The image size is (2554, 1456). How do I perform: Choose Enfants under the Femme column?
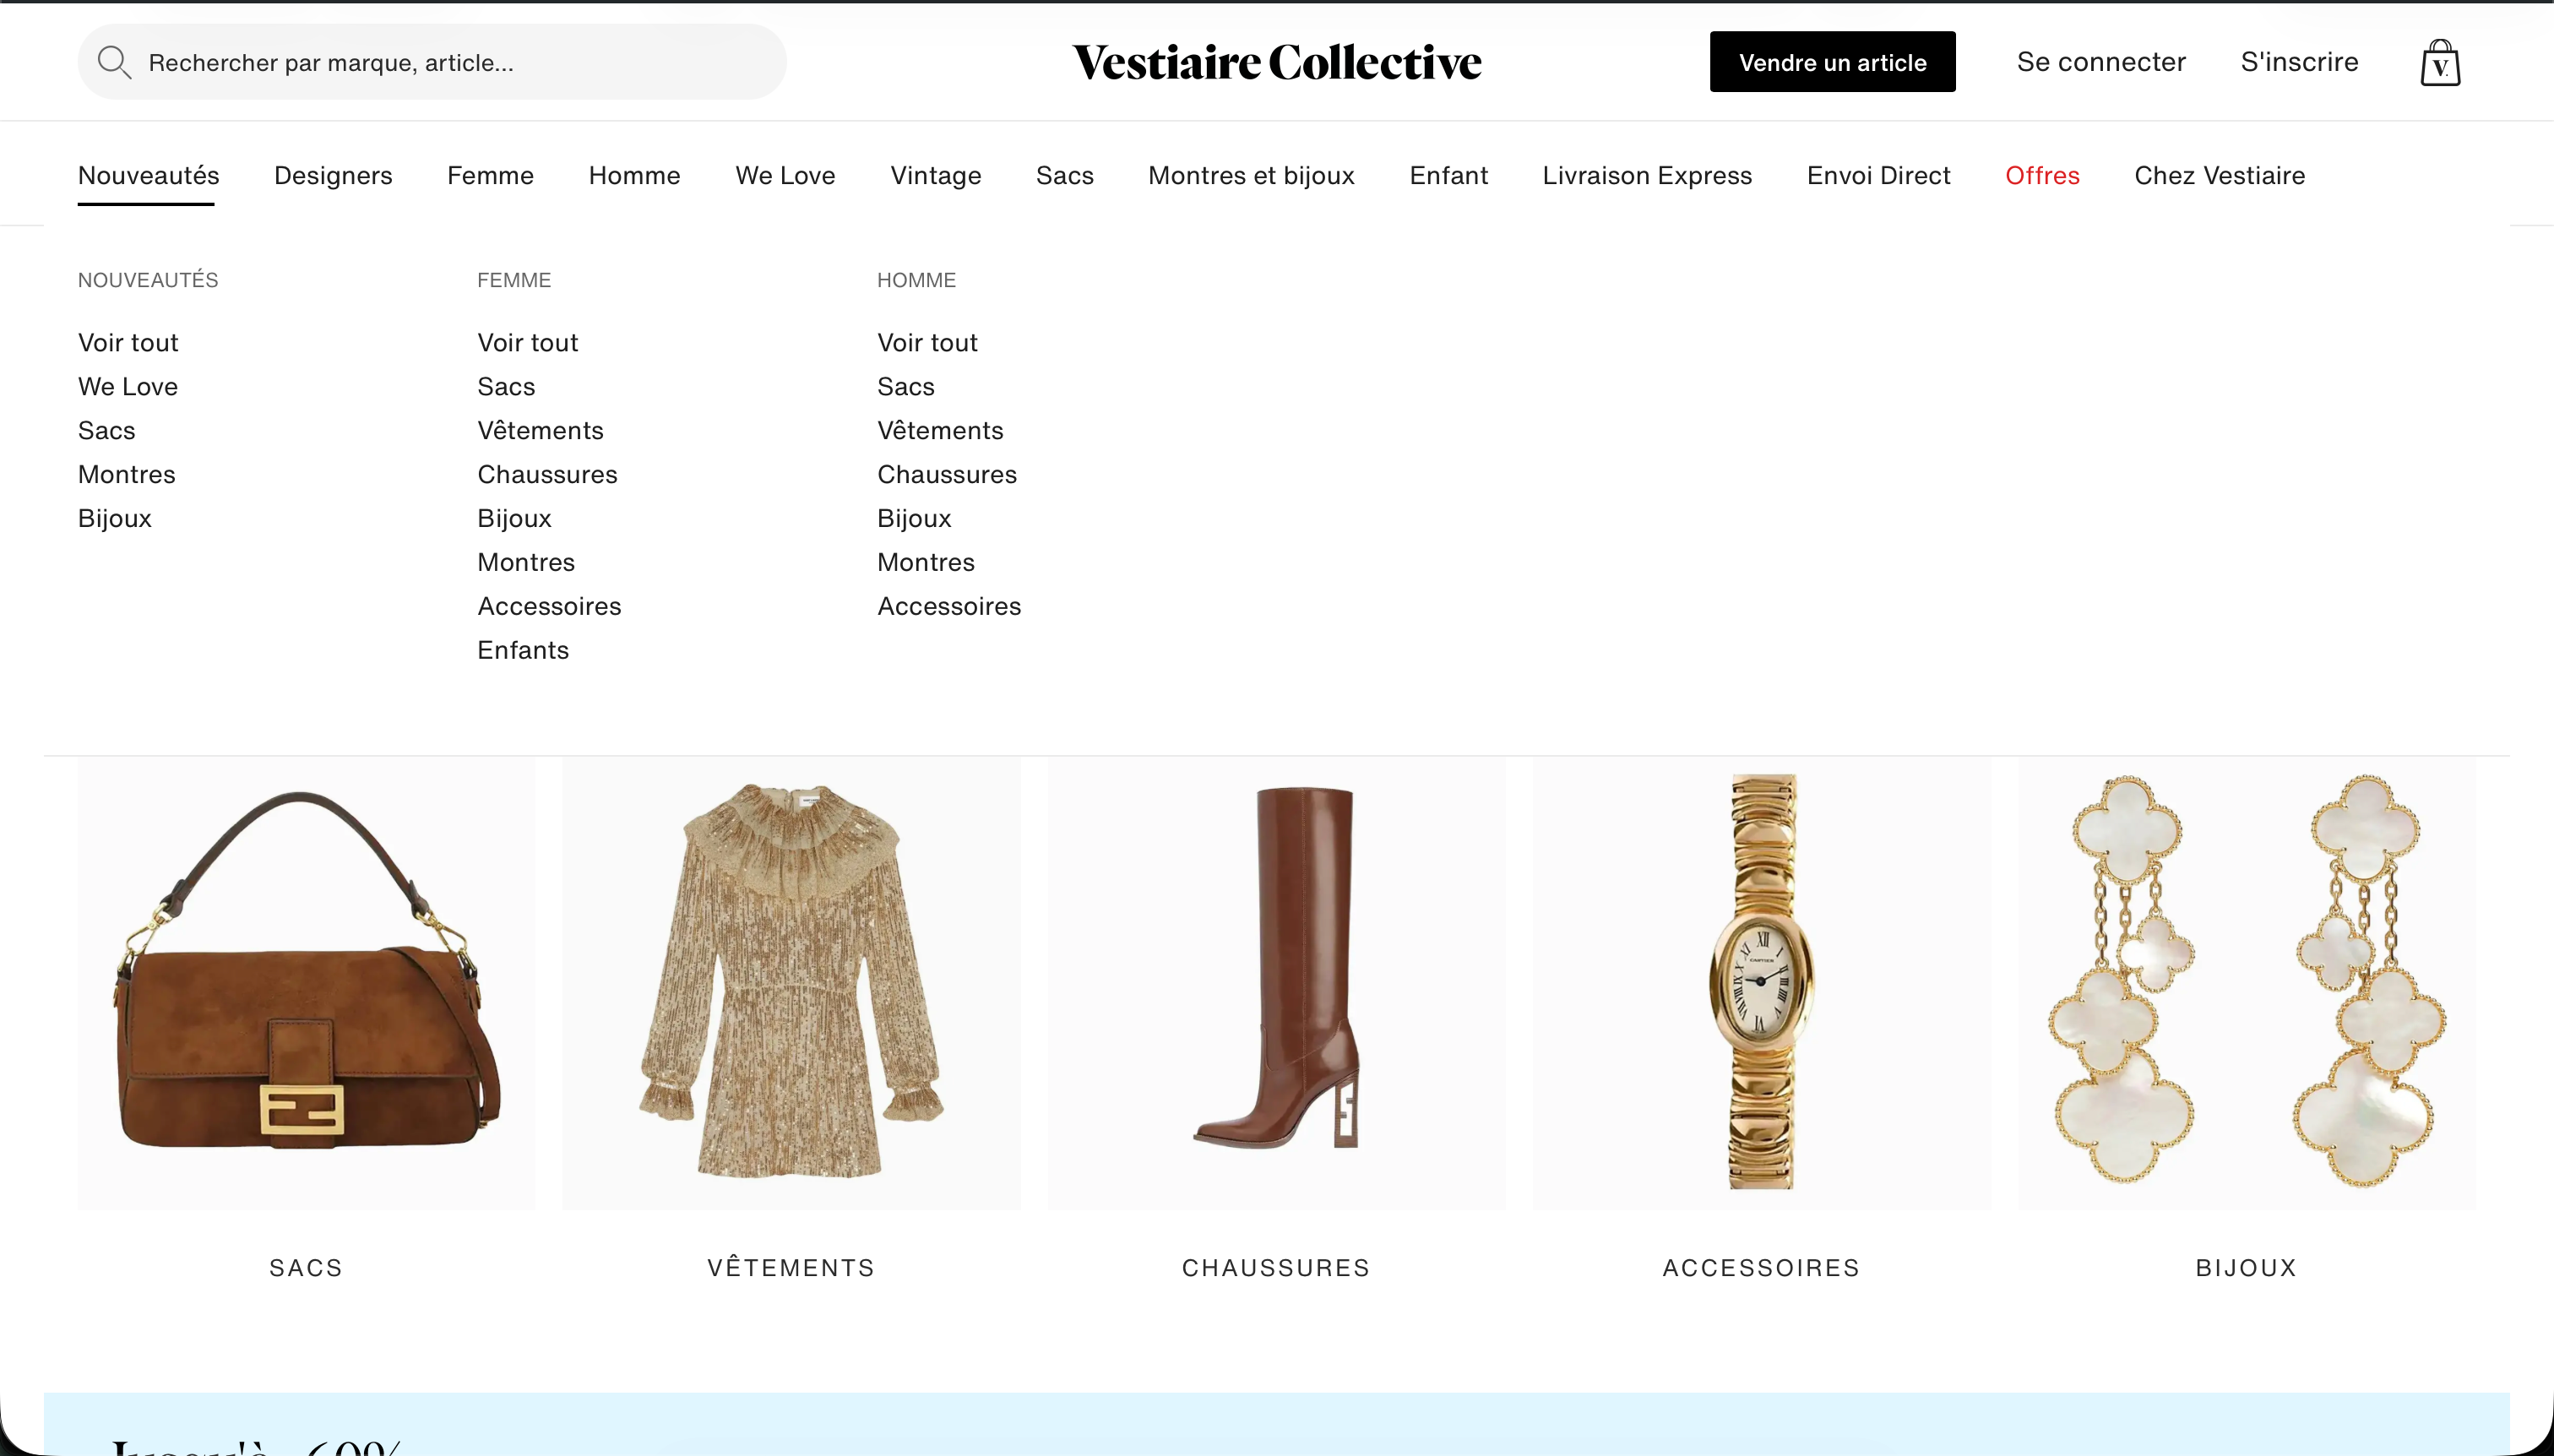(x=523, y=650)
